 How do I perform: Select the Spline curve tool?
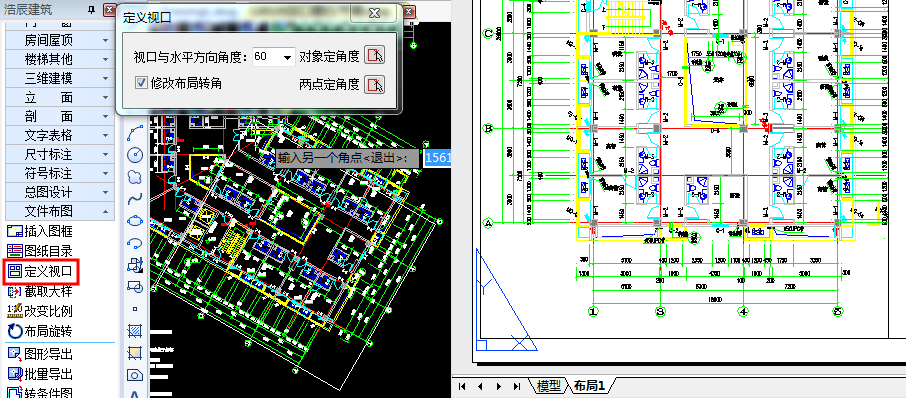pos(135,199)
